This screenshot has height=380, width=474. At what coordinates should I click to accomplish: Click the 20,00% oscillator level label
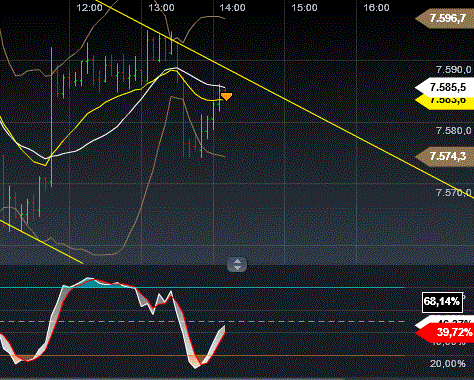448,363
